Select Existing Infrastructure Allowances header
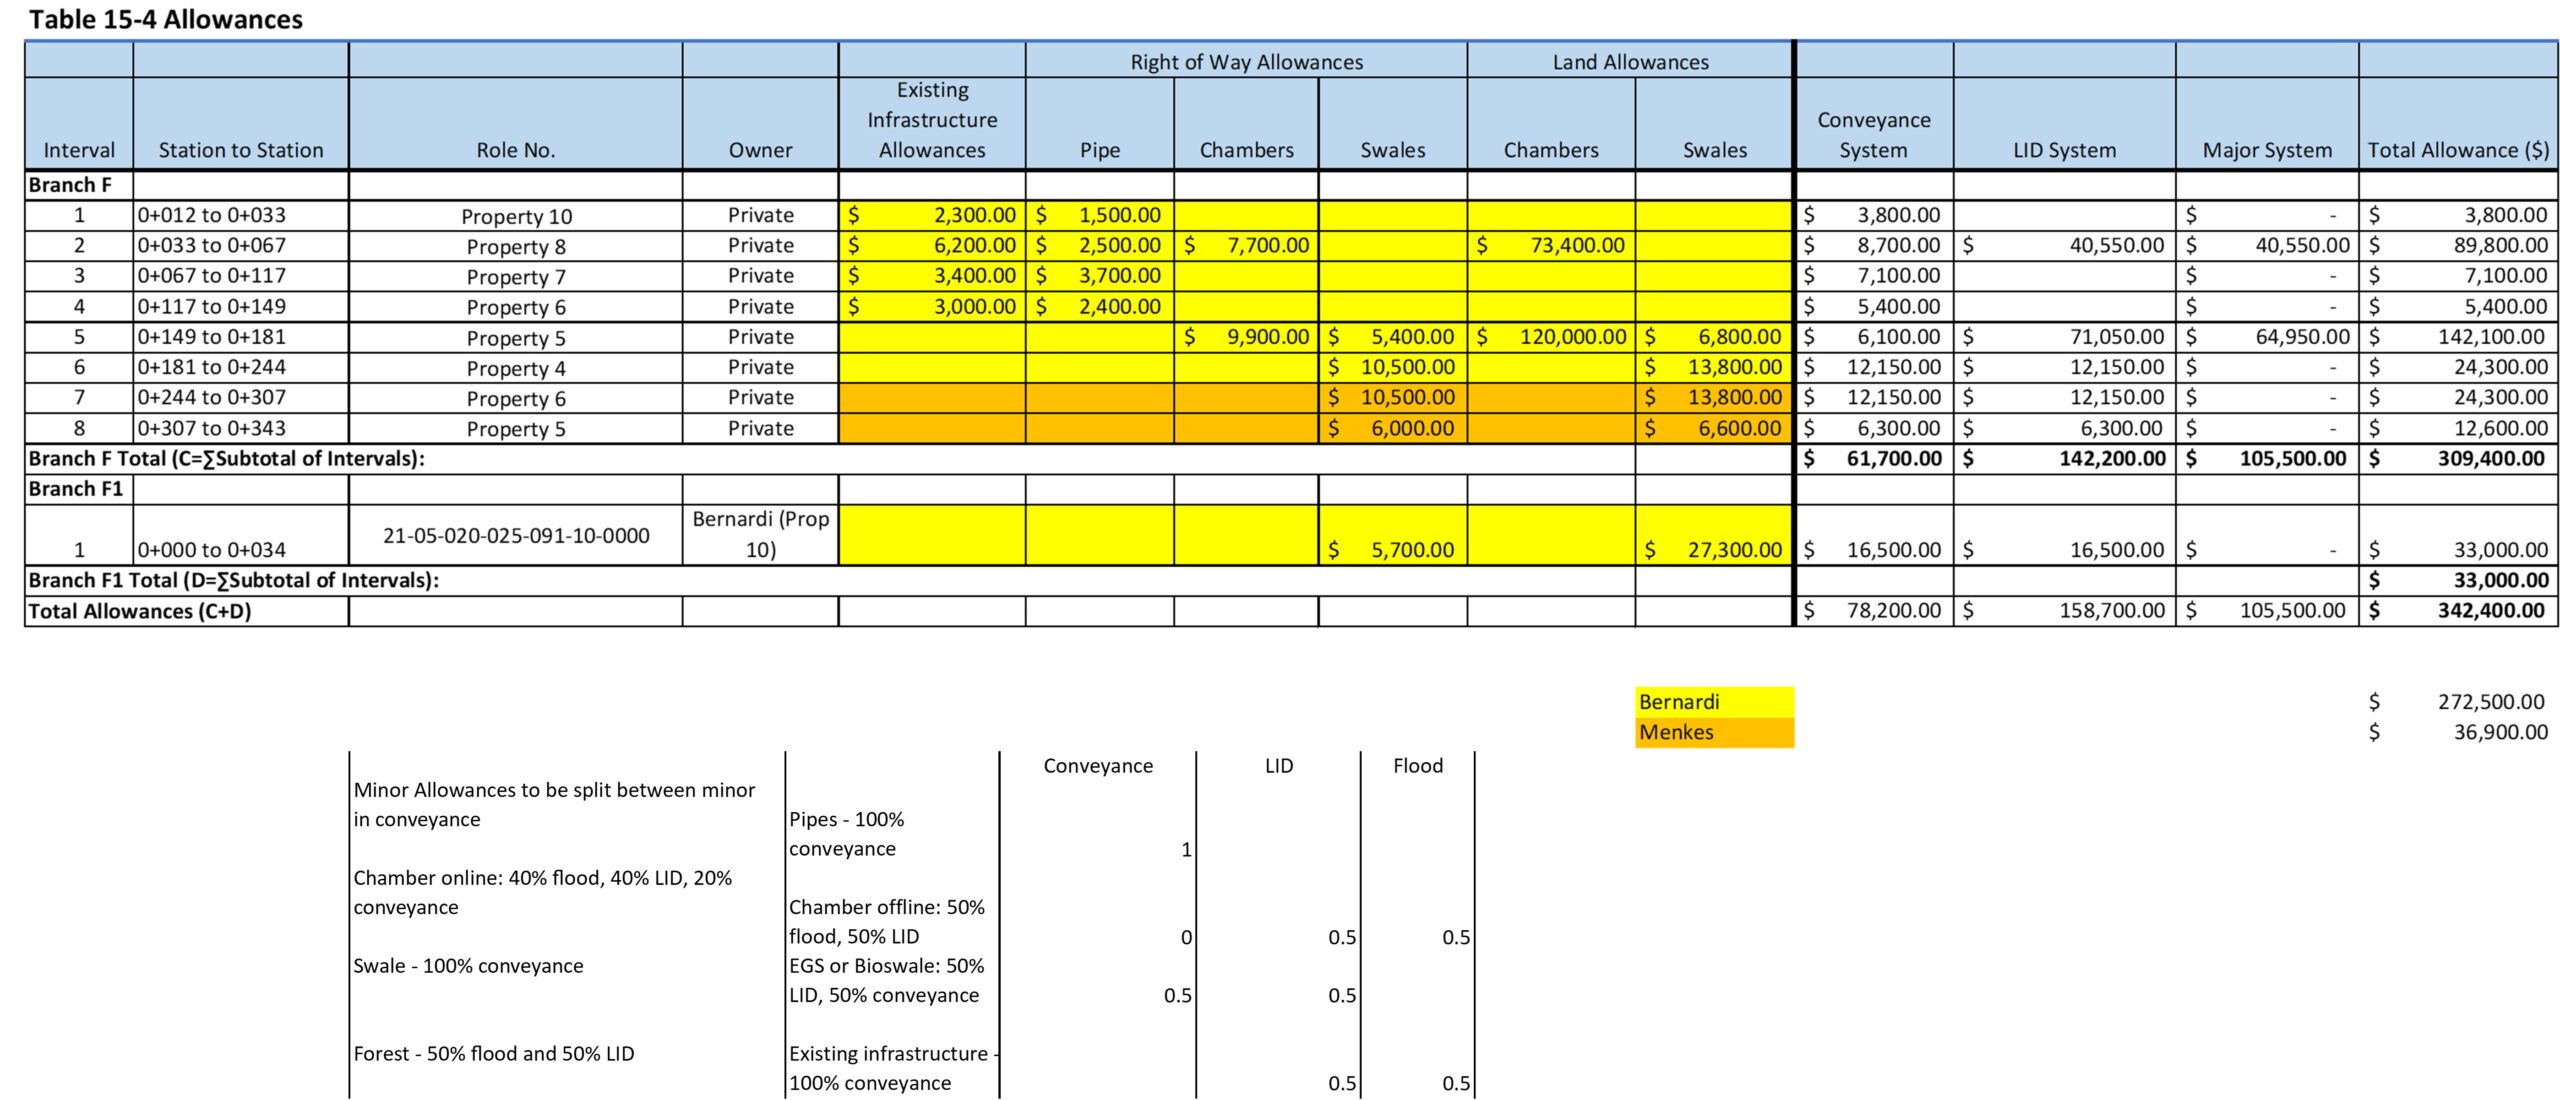Screen dimensions: 2560x1100 click(932, 120)
